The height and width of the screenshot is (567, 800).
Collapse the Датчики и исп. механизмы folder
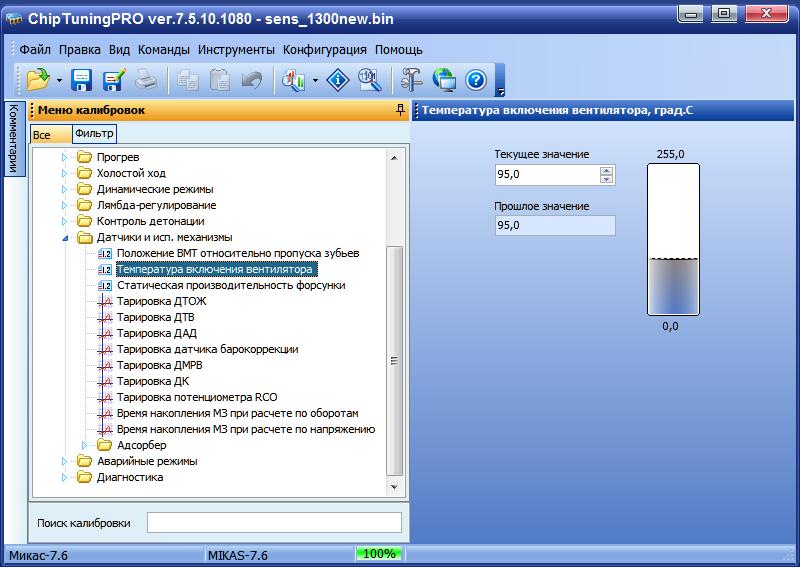(x=65, y=237)
